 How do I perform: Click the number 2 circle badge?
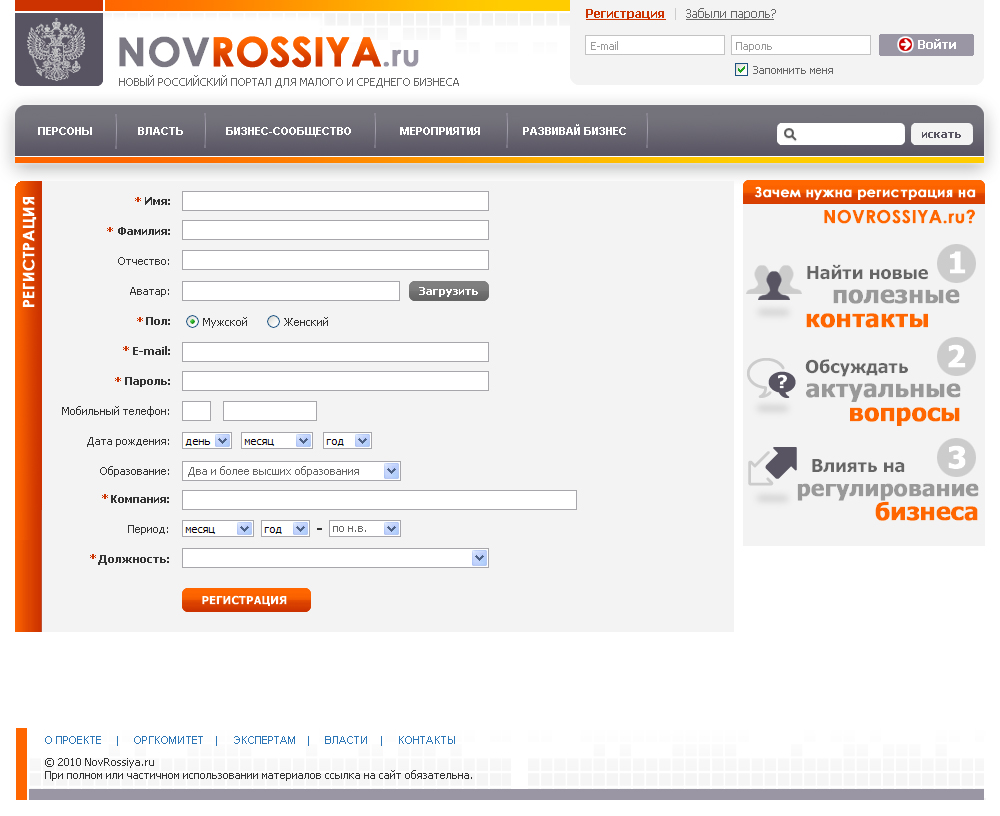(956, 357)
